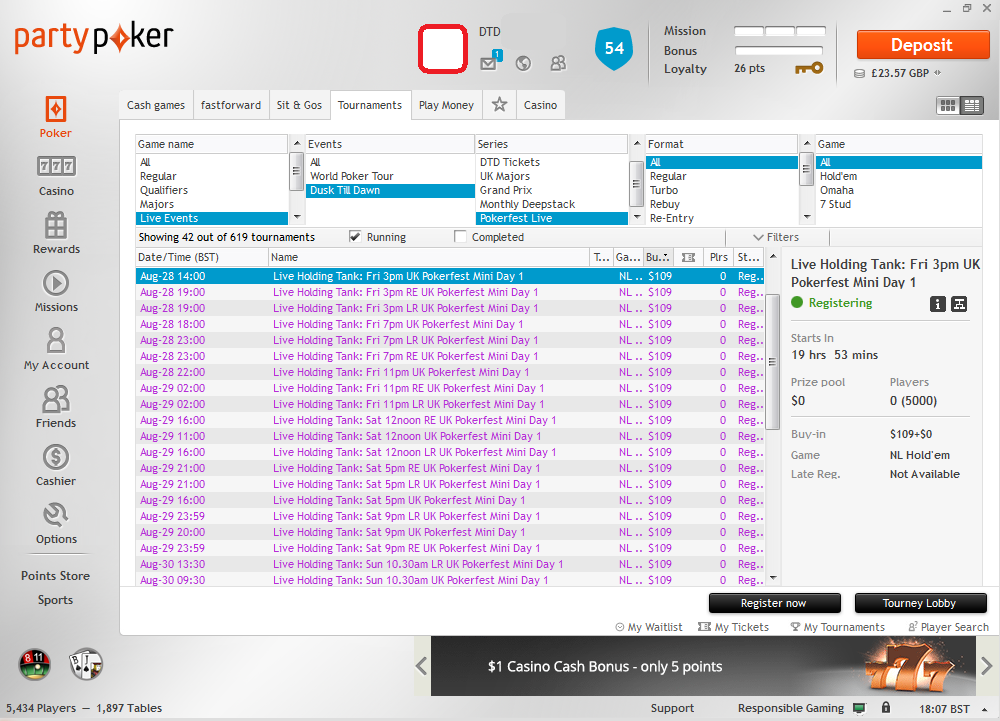1000x721 pixels.
Task: Toggle balance visibility arrow beside £23.57
Action: tap(938, 73)
